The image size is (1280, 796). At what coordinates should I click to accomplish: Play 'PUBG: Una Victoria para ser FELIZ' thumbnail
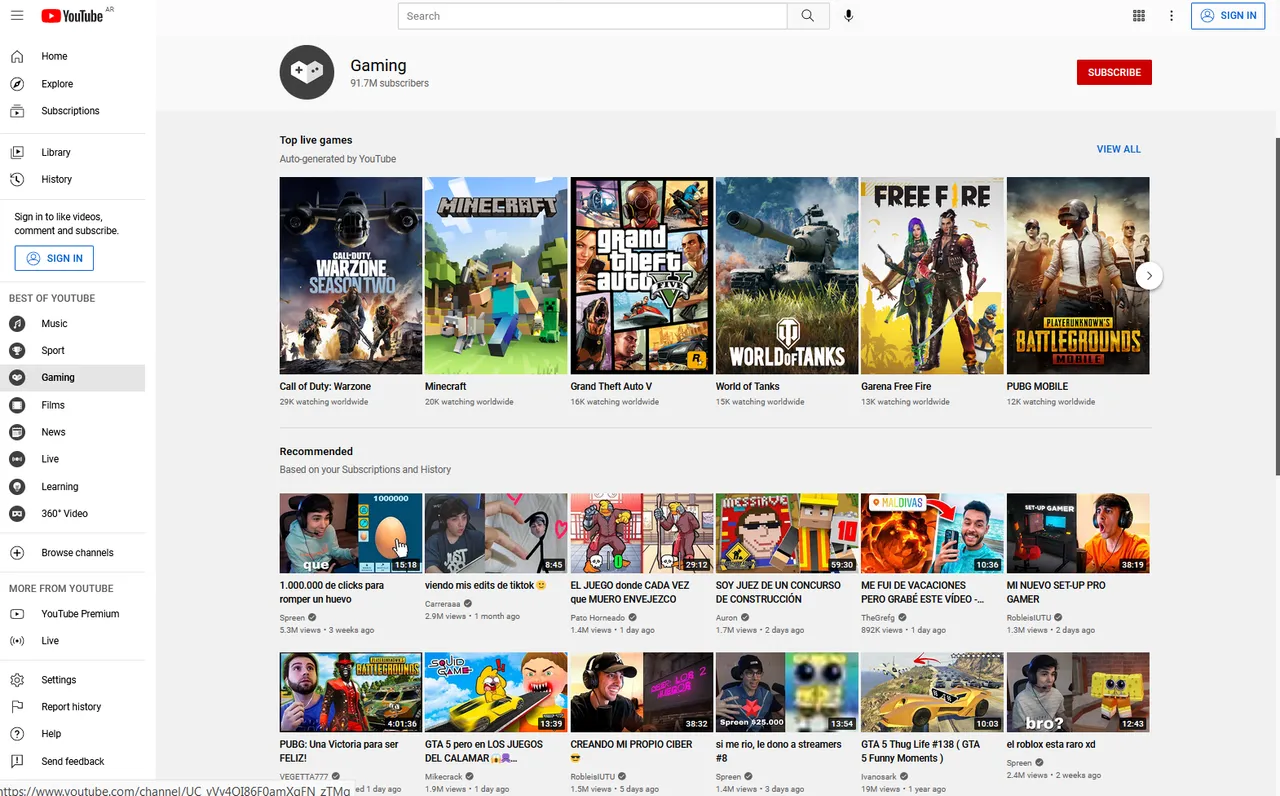[351, 692]
